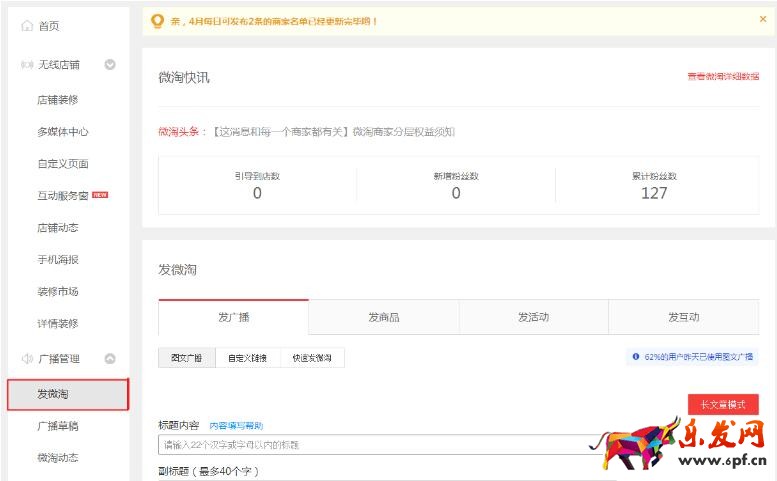Choose the 图文广播 sub-option

186,357
